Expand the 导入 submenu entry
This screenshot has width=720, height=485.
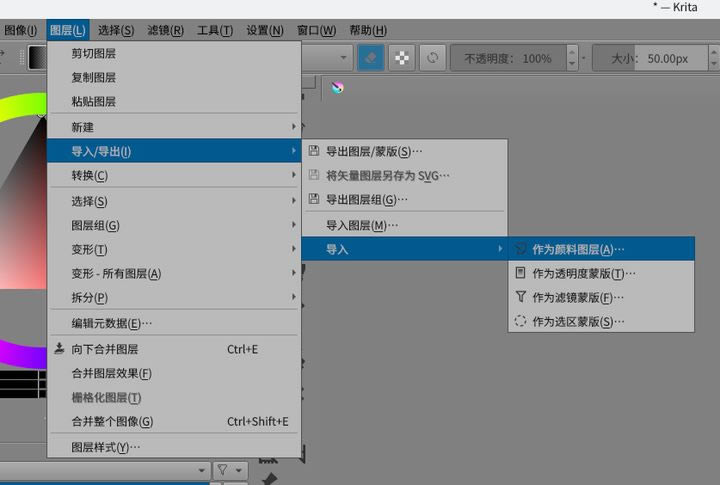click(405, 249)
